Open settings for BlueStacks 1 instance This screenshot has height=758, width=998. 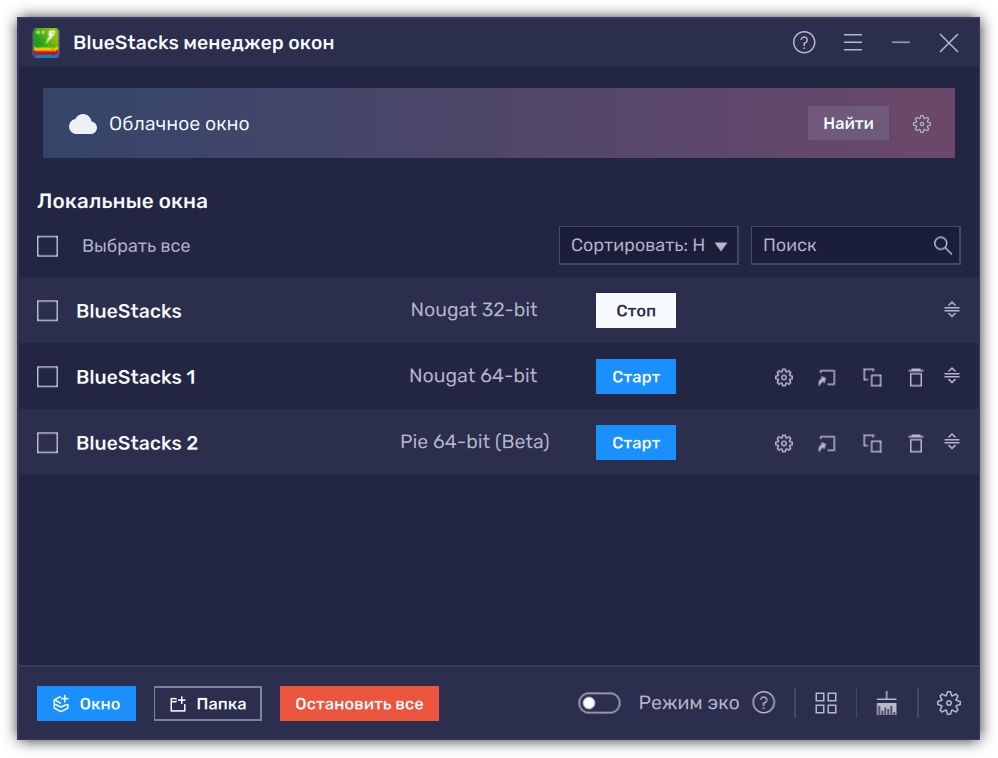tap(784, 377)
